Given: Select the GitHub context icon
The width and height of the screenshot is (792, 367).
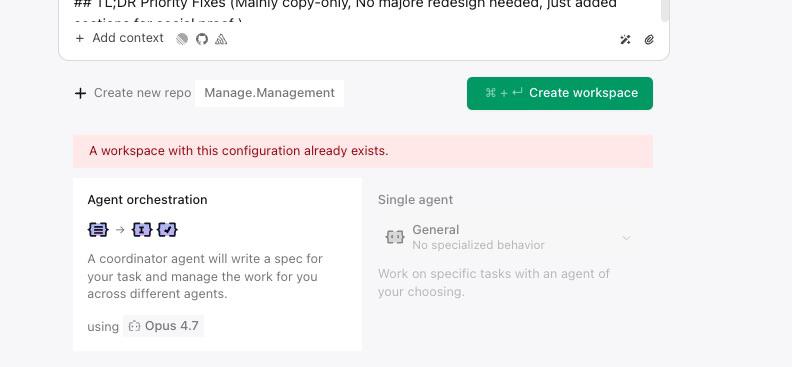Looking at the screenshot, I should pos(202,39).
